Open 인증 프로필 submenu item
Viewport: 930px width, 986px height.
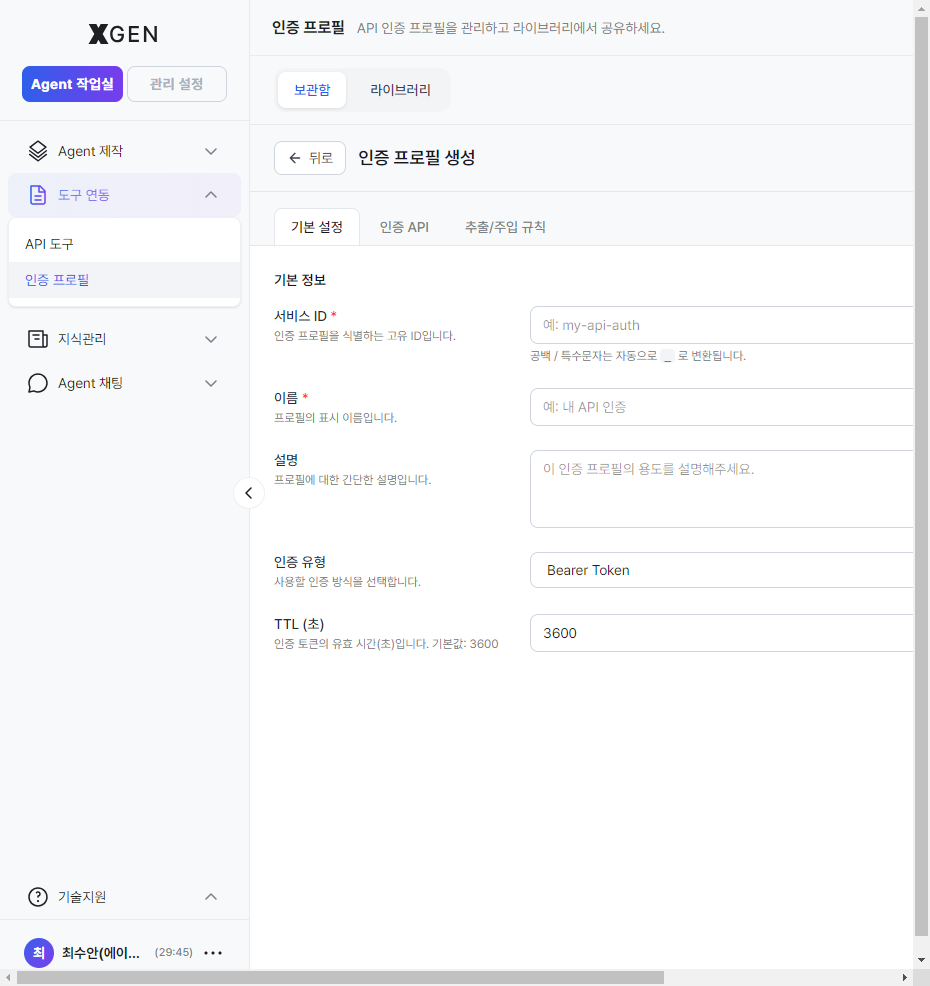pyautogui.click(x=125, y=280)
